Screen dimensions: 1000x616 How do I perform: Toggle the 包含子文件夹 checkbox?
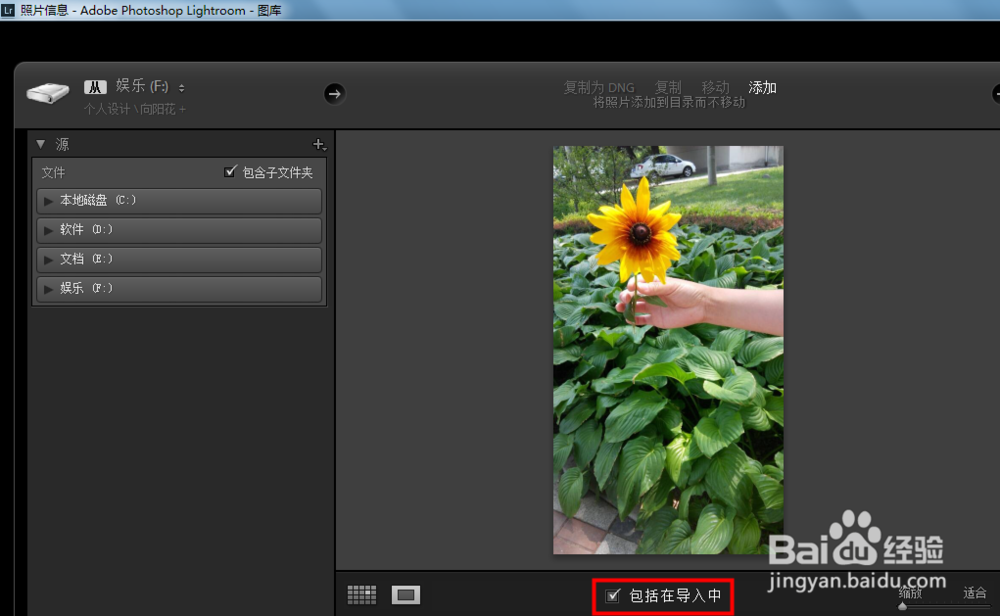coord(230,172)
